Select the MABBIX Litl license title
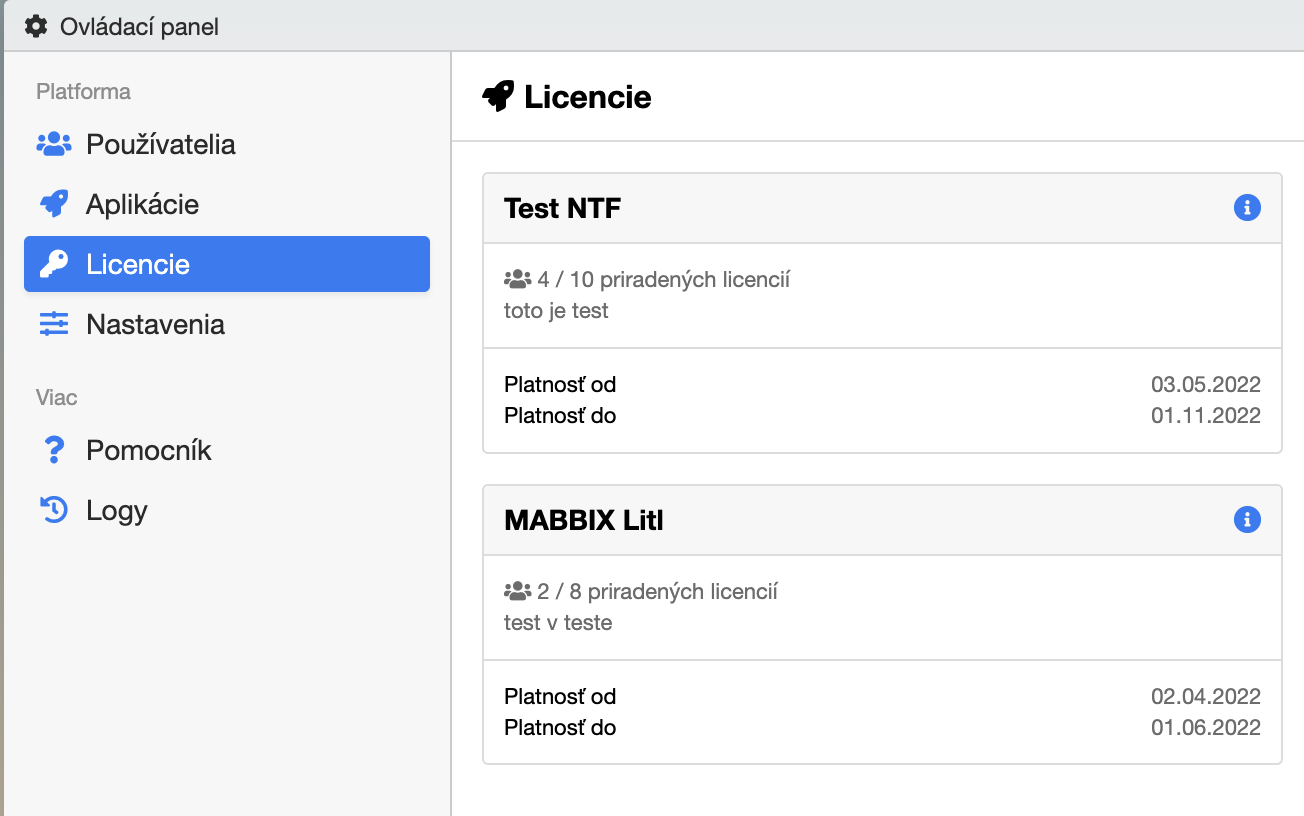The width and height of the screenshot is (1304, 816). coord(584,520)
